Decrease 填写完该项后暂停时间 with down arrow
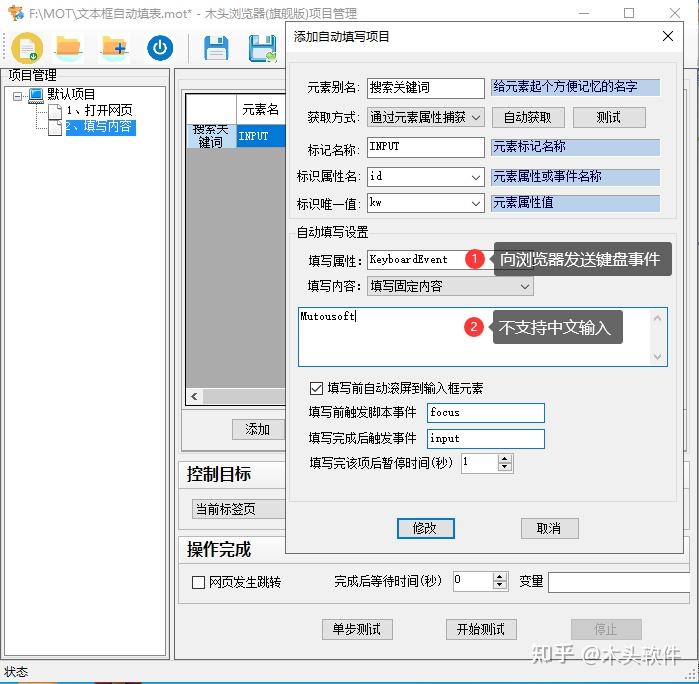699x684 pixels. tap(505, 467)
